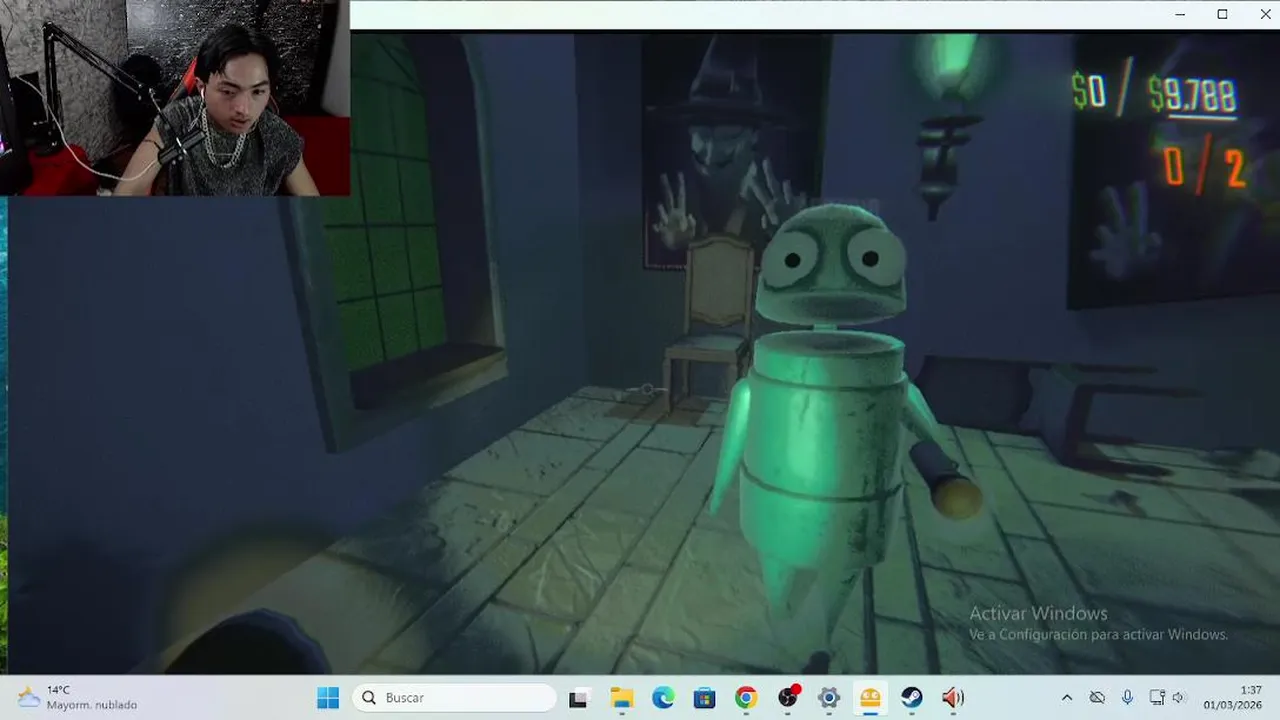Maximize the game window
Viewport: 1280px width, 720px height.
[x=1222, y=14]
